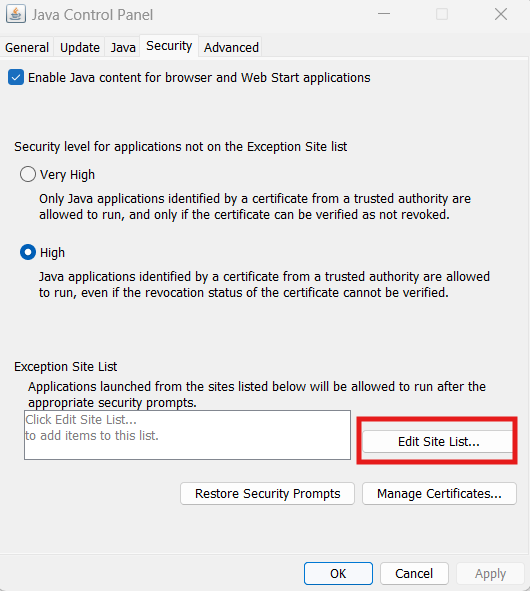
Task: Open Edit Site List dialog
Action: tap(438, 441)
